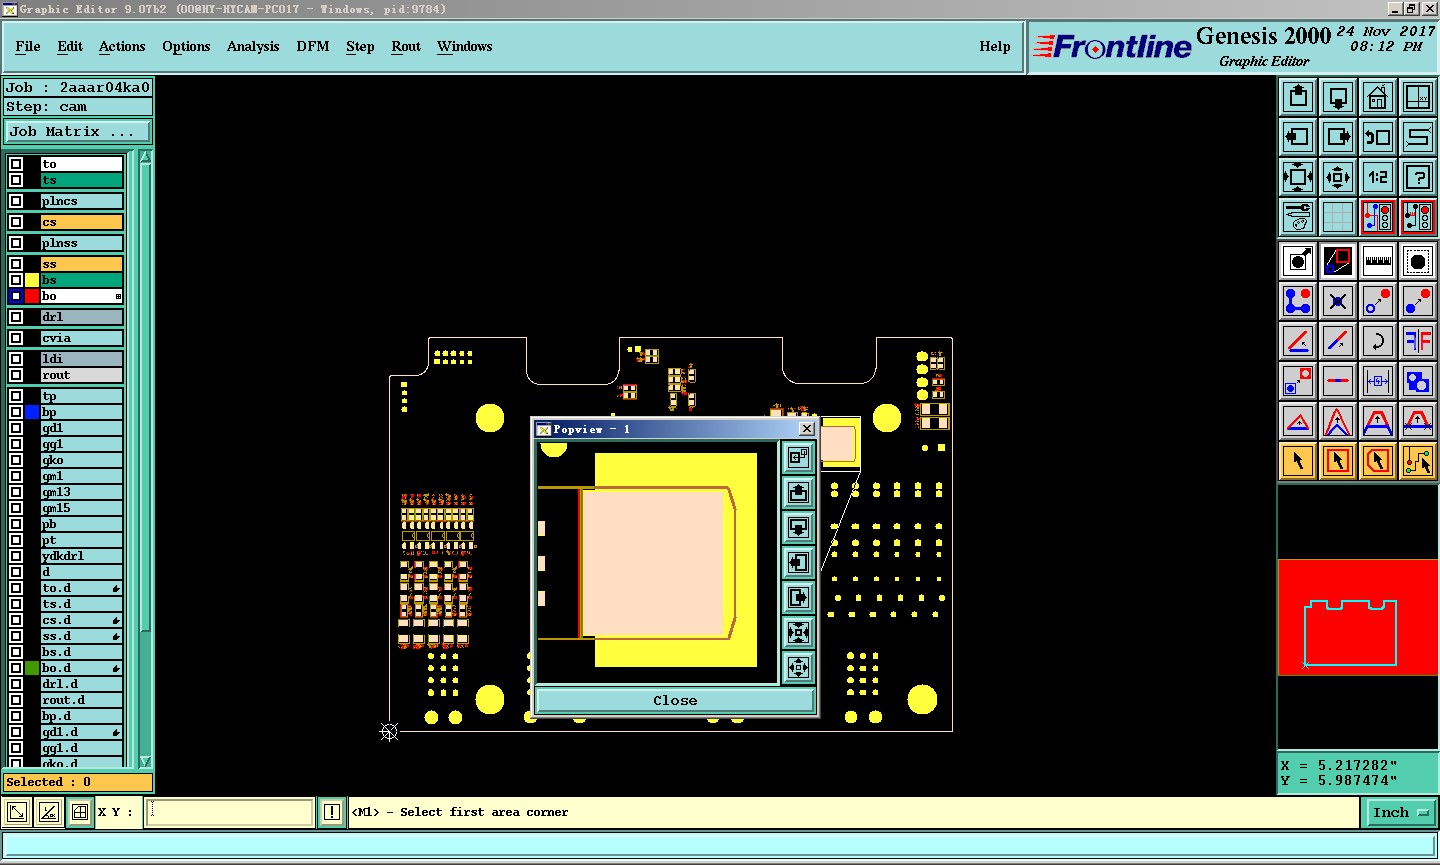This screenshot has width=1440, height=865.
Task: Click the dashed octagon selection icon
Action: tap(1418, 262)
